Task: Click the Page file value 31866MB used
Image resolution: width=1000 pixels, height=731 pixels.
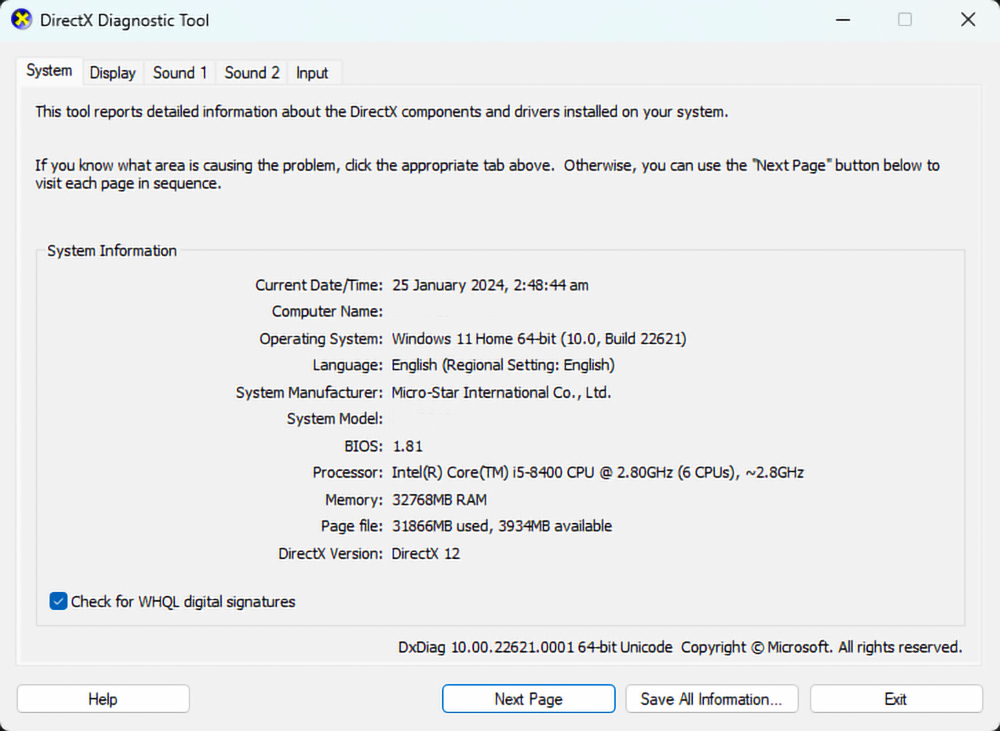Action: (502, 526)
